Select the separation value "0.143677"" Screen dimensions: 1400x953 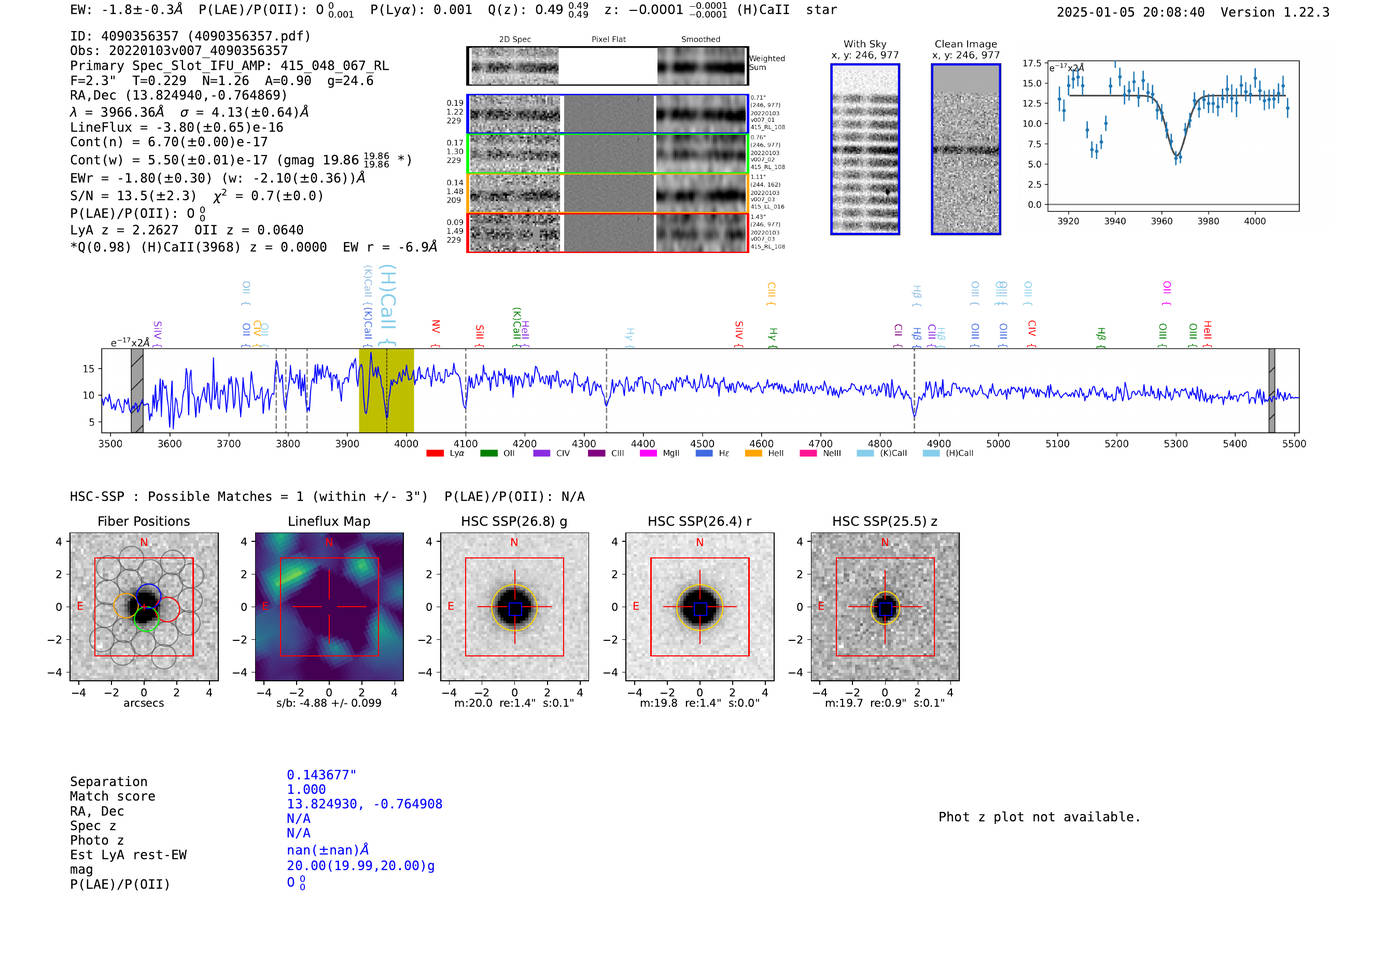[x=322, y=775]
